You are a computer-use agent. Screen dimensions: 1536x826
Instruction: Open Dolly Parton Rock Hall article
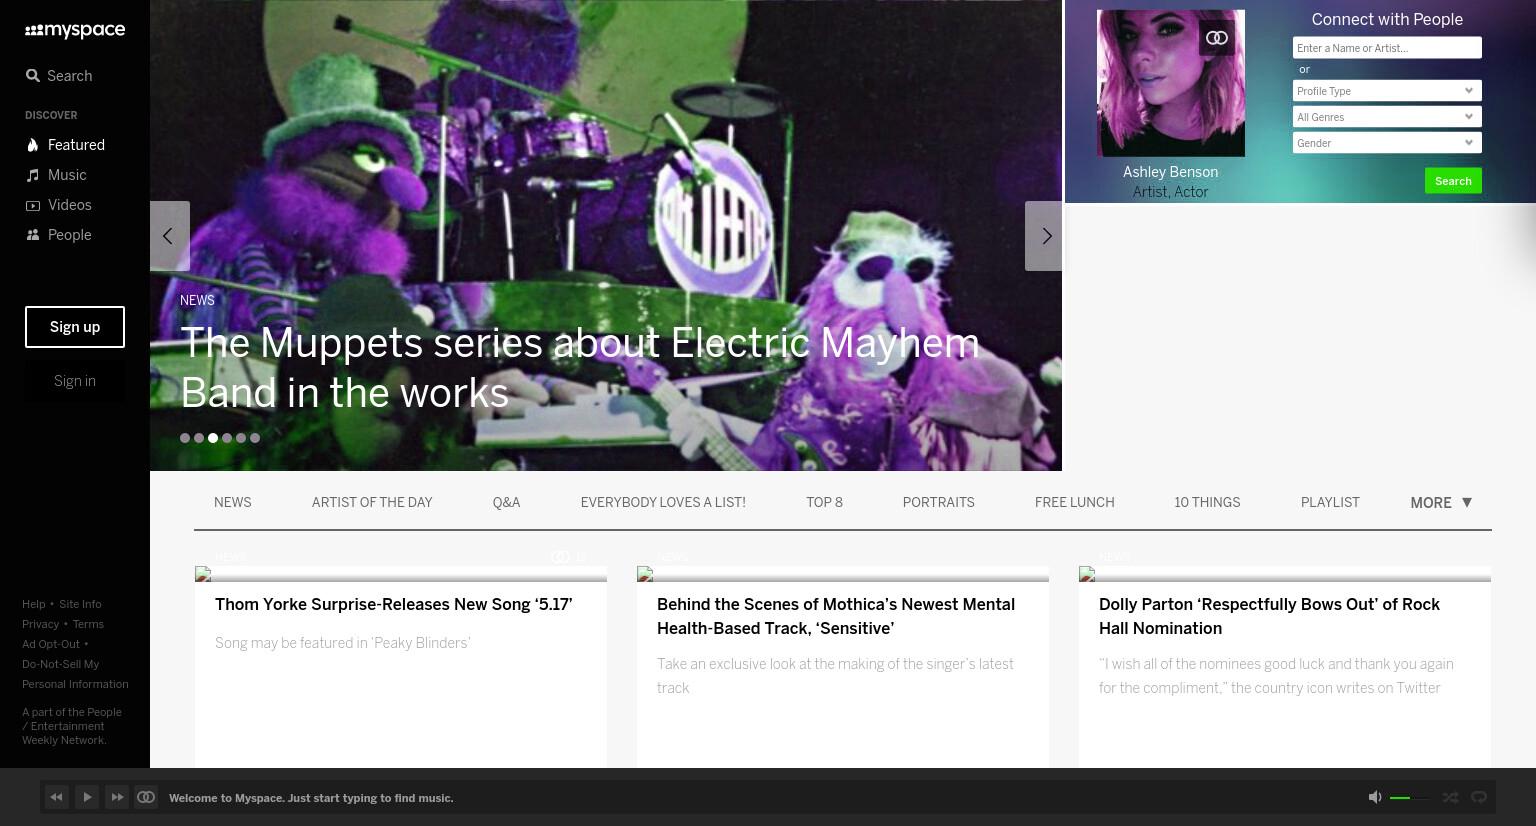point(1269,617)
